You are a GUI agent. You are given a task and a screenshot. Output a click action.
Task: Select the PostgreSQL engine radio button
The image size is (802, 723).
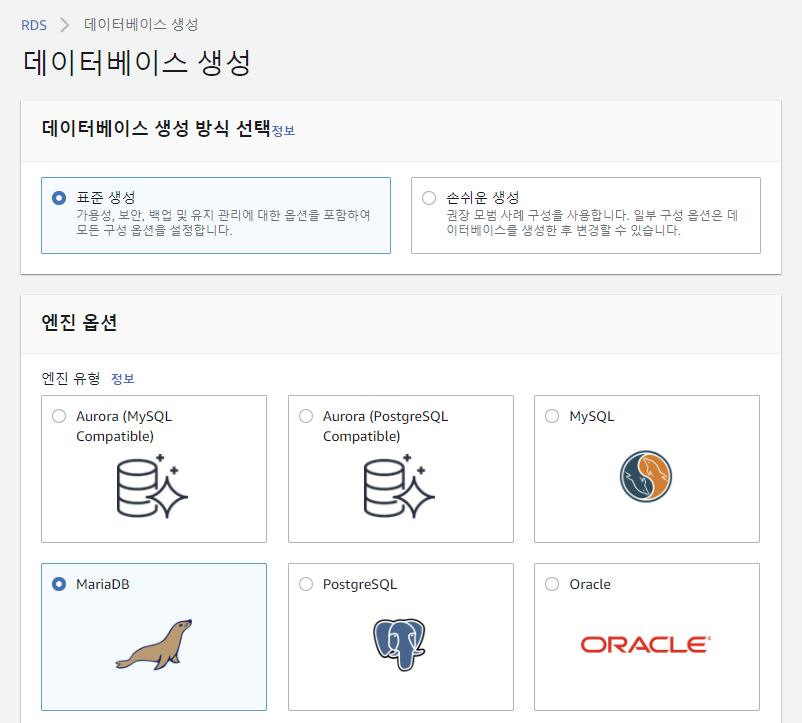[306, 584]
